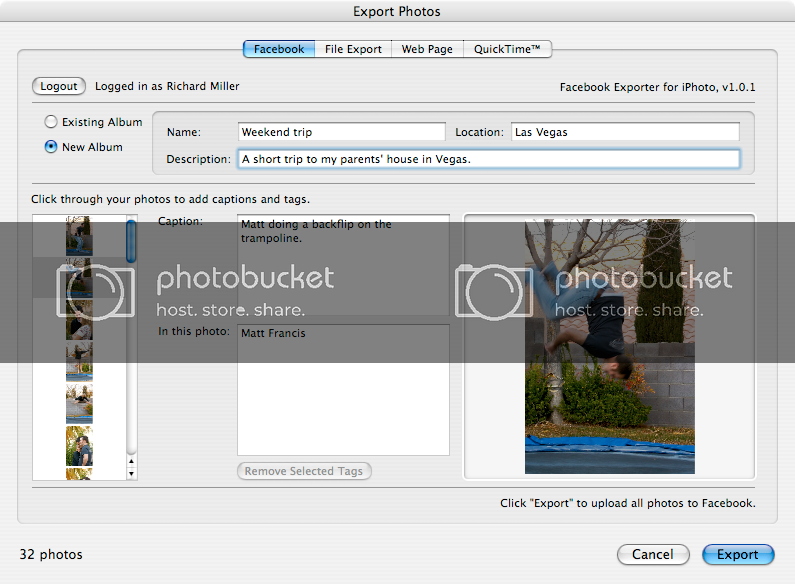Screen dimensions: 795x584
Task: Open the File Export tab
Action: (353, 49)
